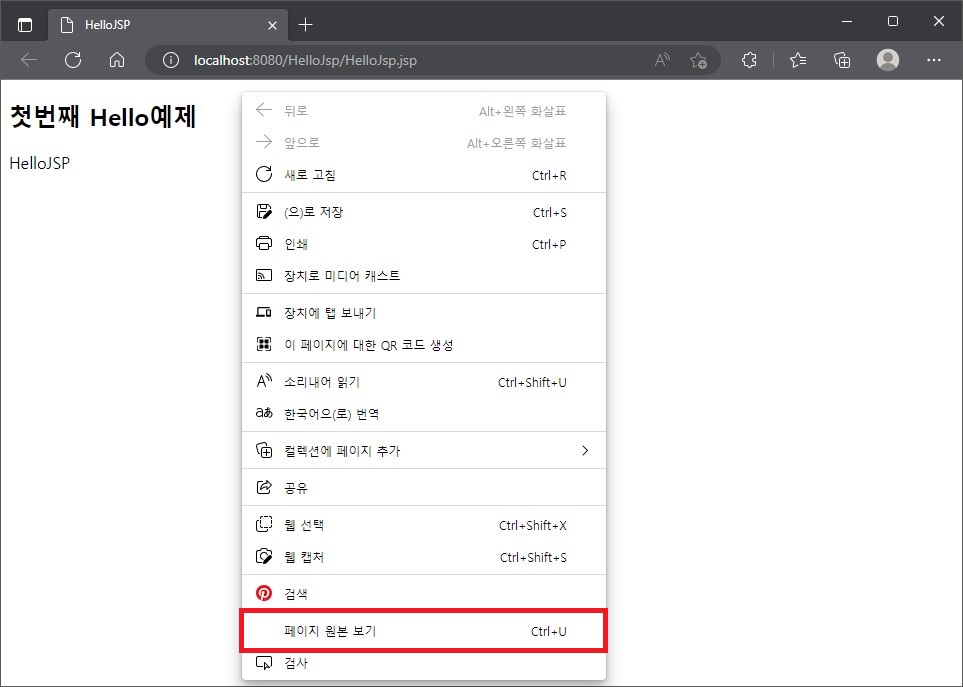View site information icon in address bar

pos(171,60)
